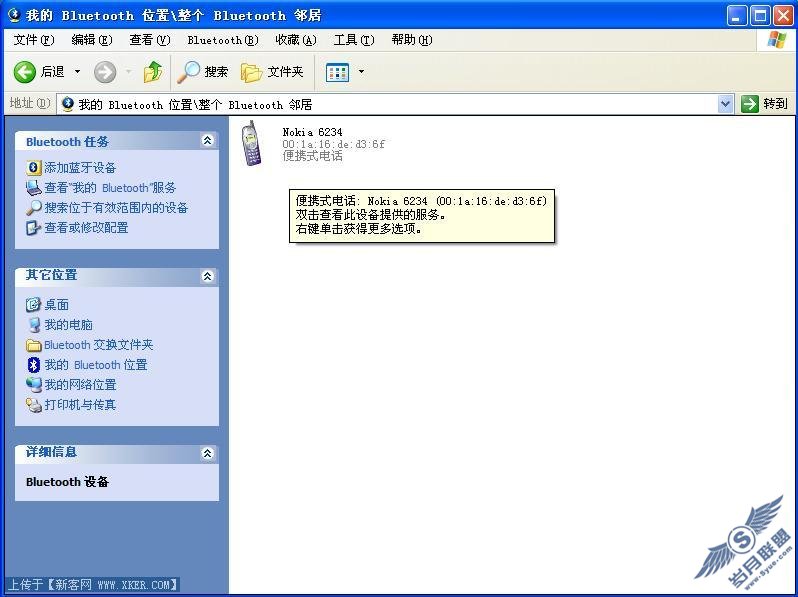The image size is (798, 597).
Task: Click the desktop icon beside 桌面
Action: click(34, 305)
